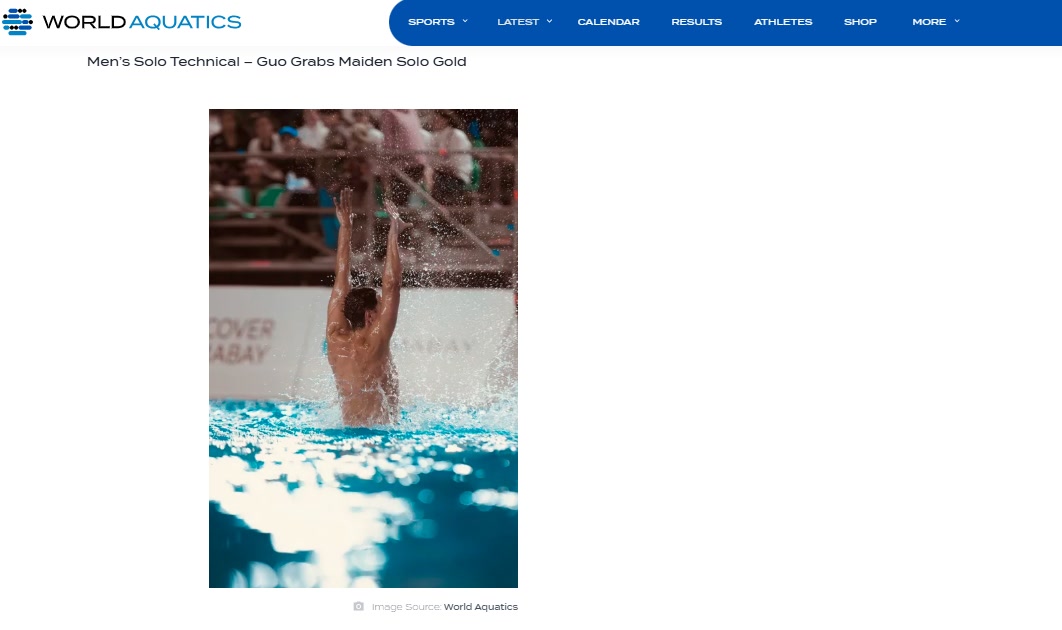
Task: Visit the SHOP navigation link
Action: pyautogui.click(x=860, y=22)
